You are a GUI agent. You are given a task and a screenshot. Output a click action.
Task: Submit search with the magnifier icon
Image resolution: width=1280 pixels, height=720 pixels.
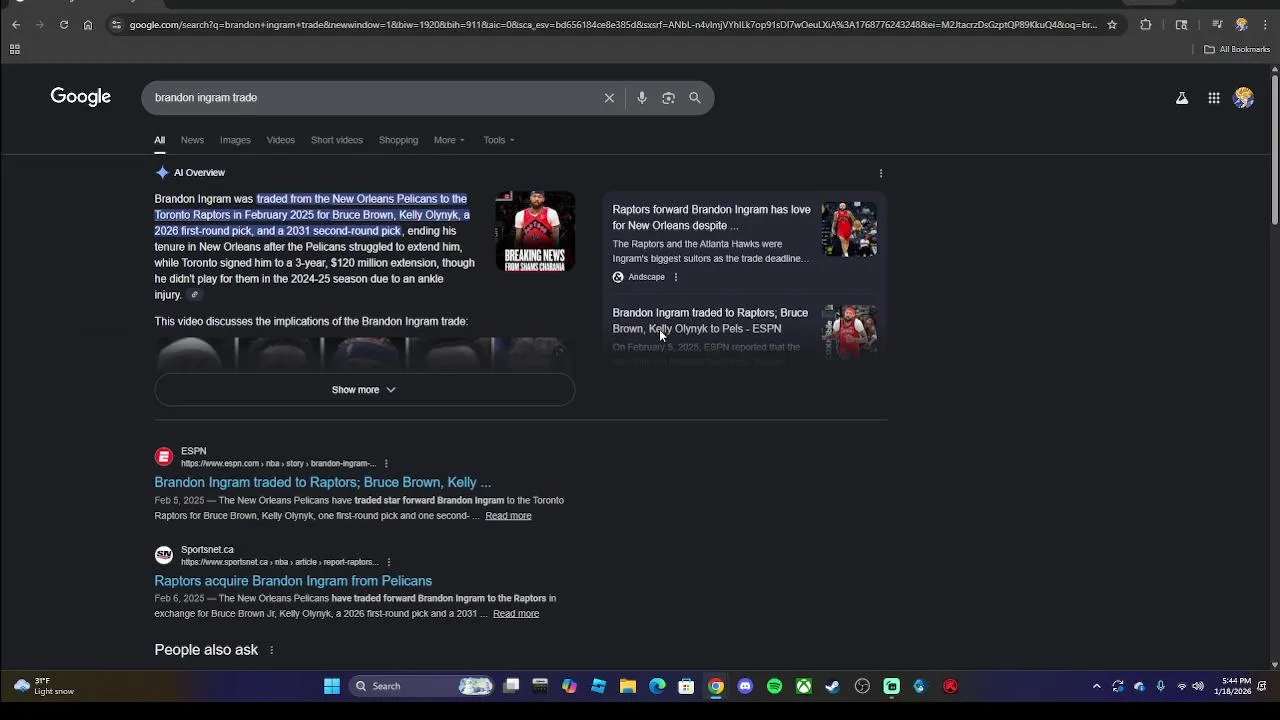point(695,98)
